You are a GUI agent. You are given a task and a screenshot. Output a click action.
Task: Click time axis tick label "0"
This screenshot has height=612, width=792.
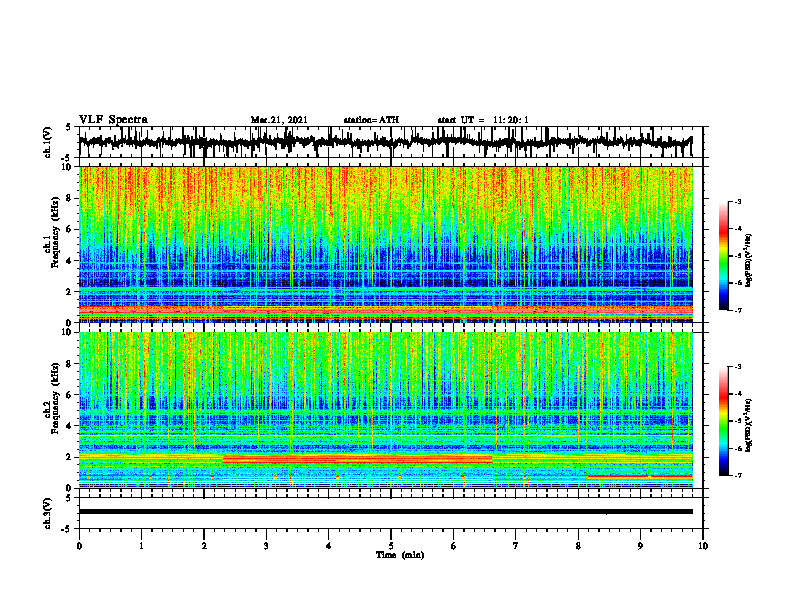click(79, 546)
